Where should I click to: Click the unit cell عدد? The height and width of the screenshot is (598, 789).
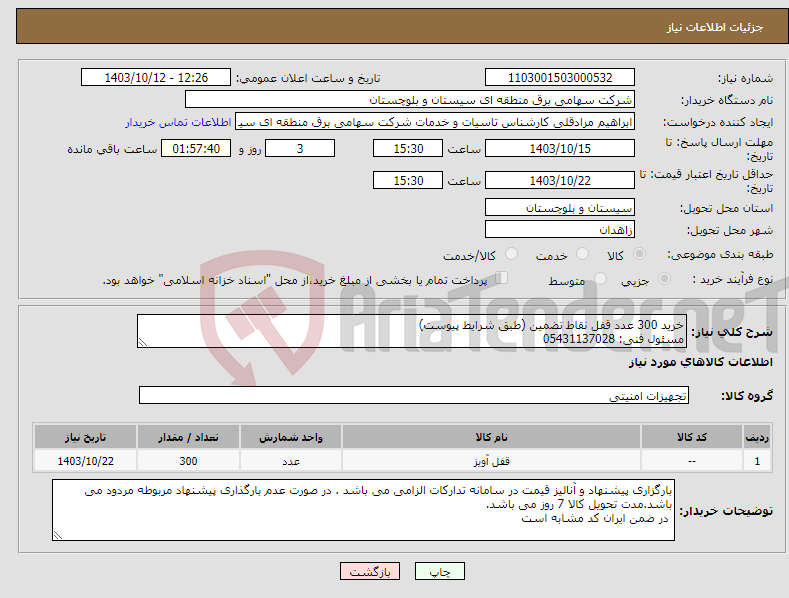[x=291, y=461]
